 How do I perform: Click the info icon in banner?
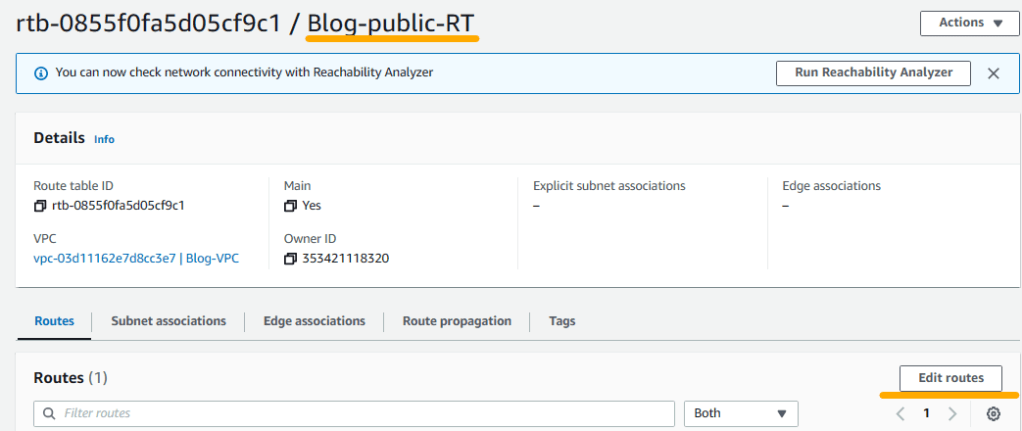coord(41,73)
